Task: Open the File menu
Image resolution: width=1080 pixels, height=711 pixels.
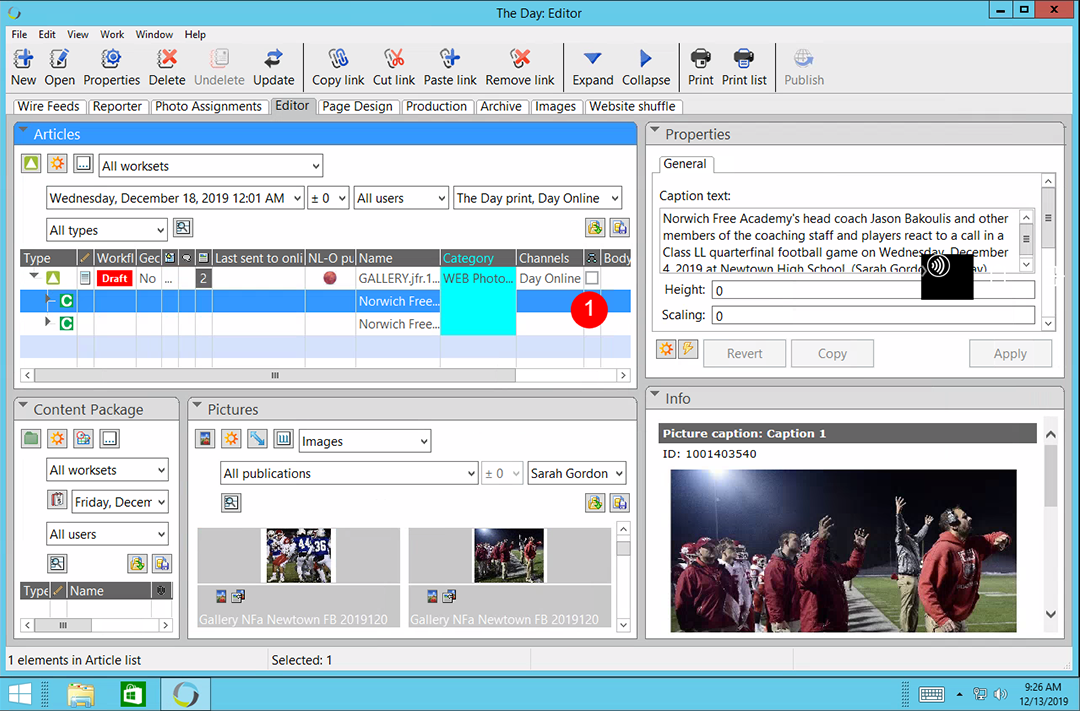Action: [x=19, y=34]
